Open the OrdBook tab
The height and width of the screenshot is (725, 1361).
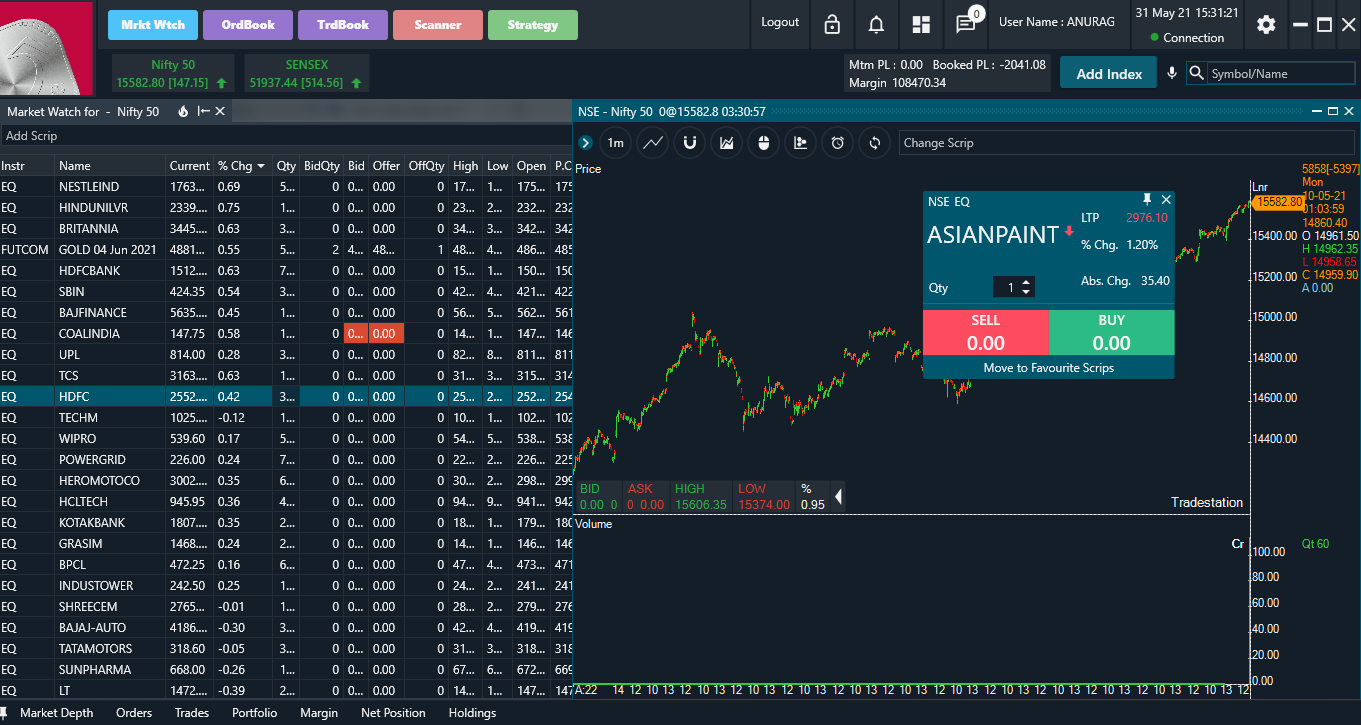247,25
